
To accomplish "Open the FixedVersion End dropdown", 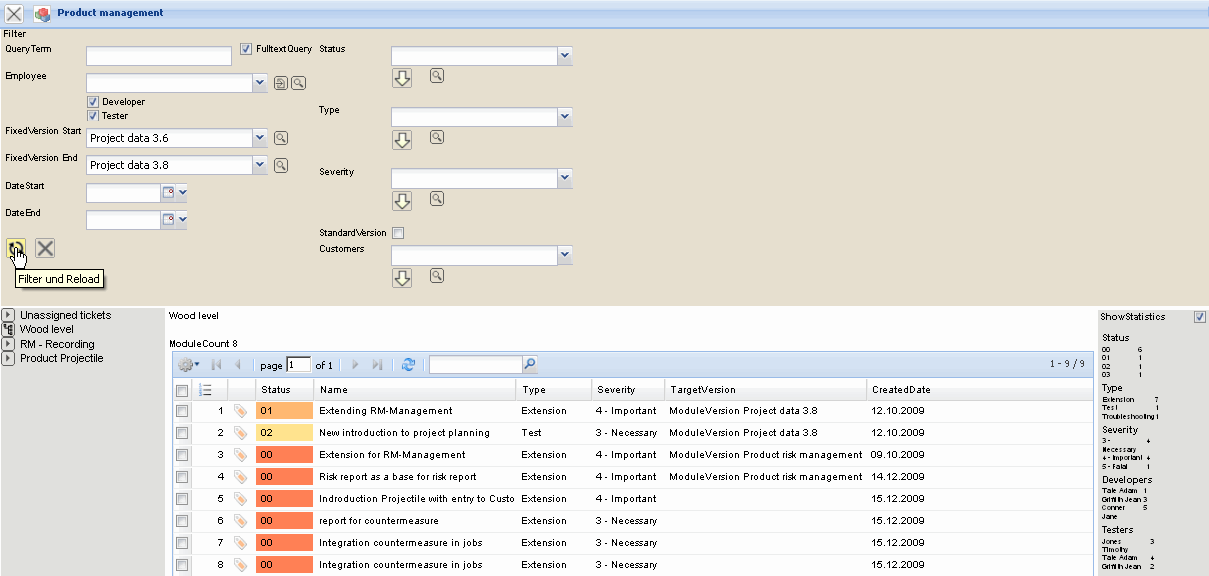I will tap(260, 165).
